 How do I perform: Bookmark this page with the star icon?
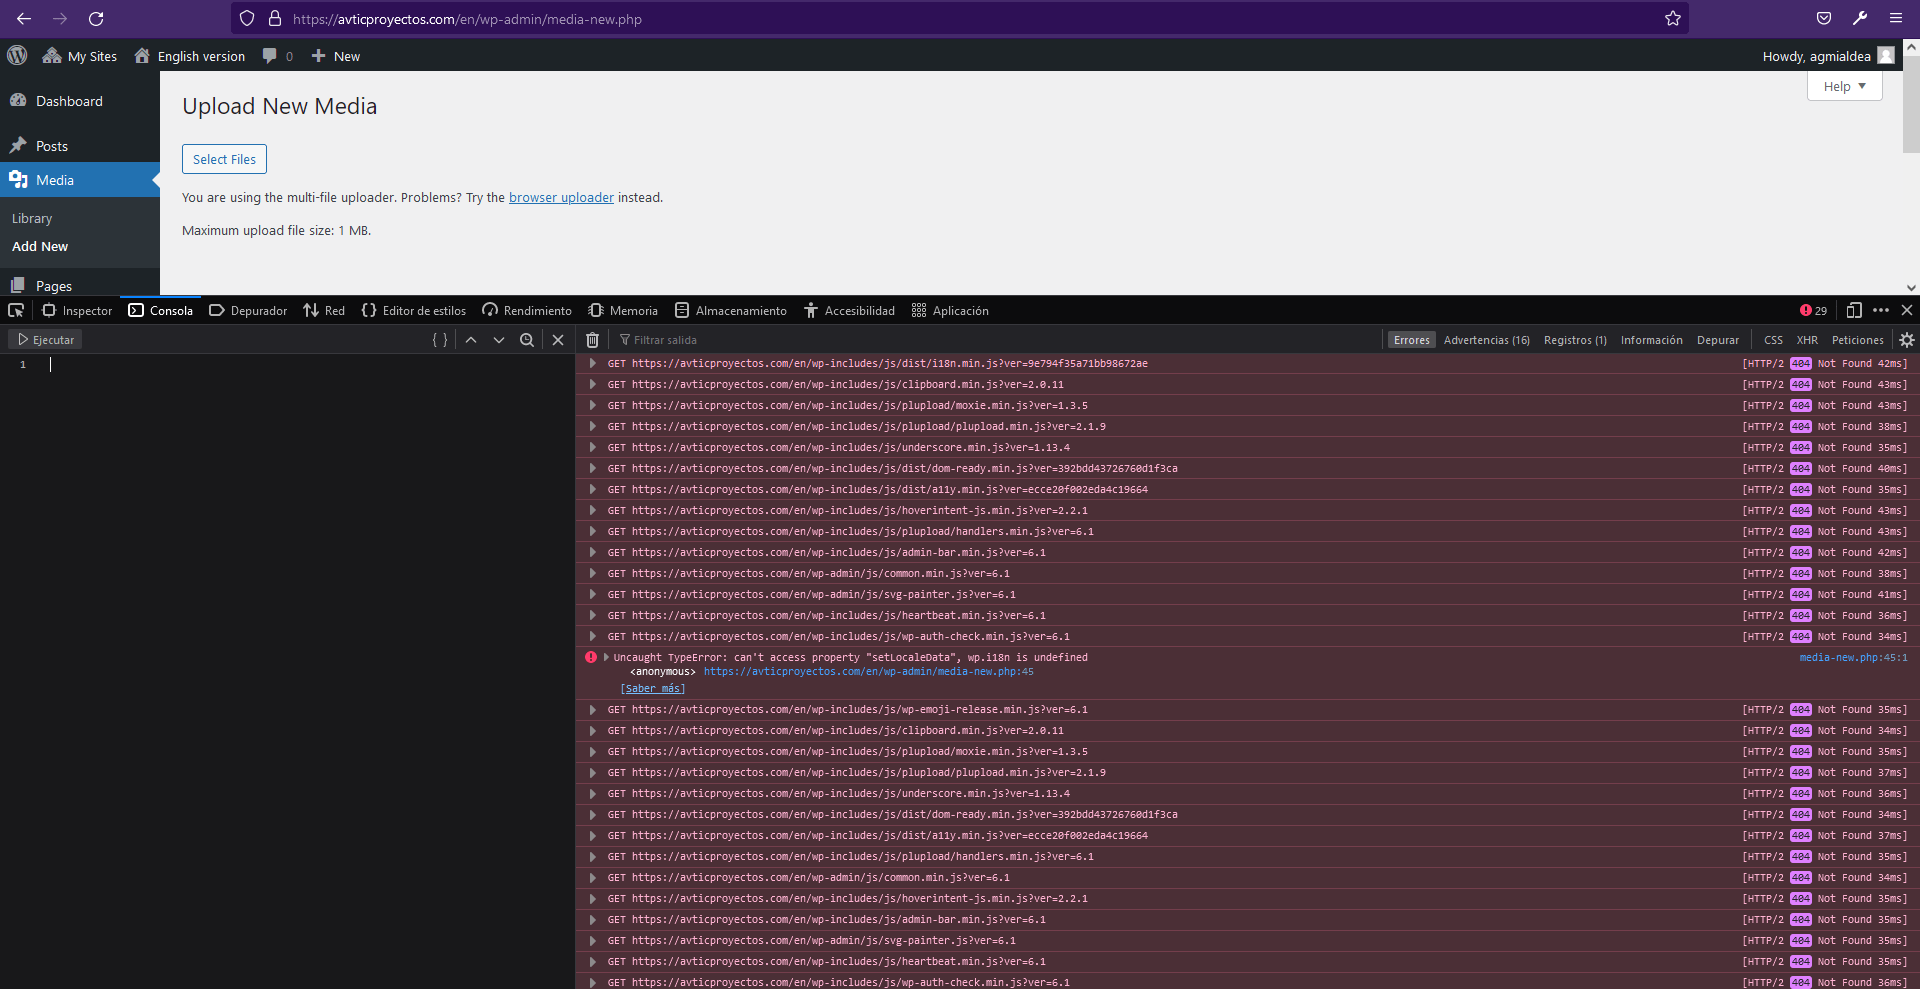point(1672,19)
